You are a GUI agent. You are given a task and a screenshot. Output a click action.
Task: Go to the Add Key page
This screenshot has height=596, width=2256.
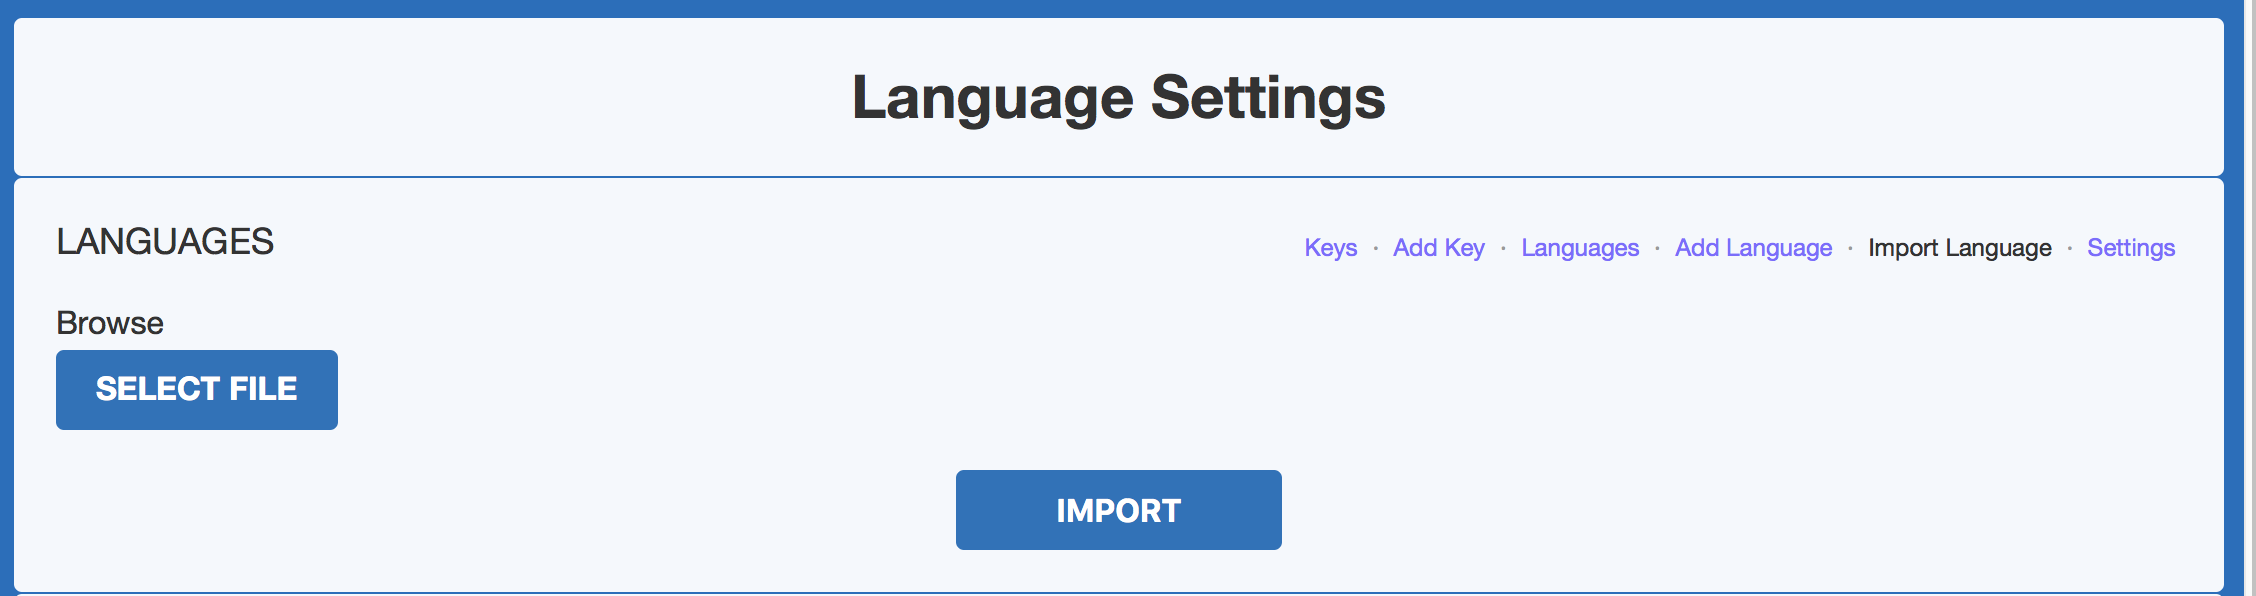[1438, 248]
